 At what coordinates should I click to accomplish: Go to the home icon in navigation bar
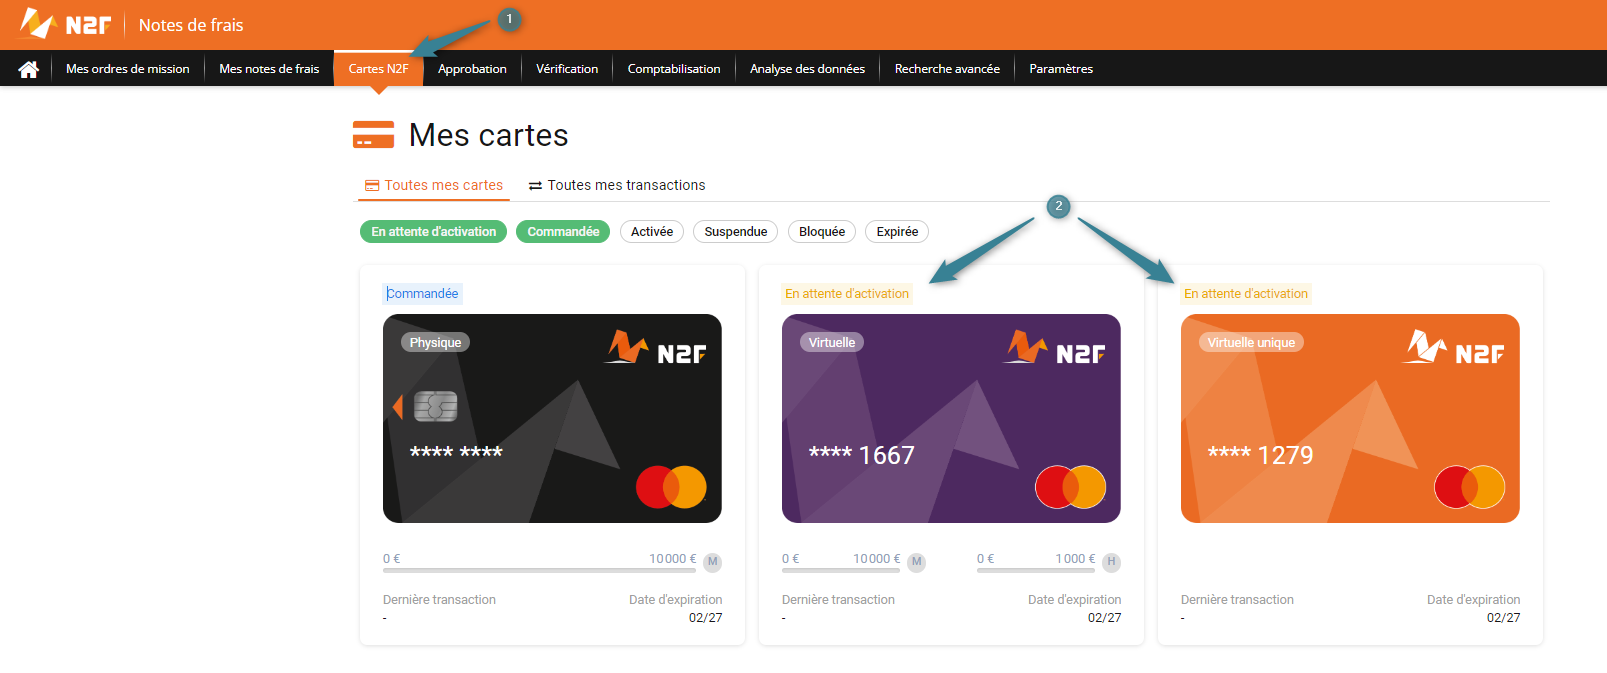coord(28,69)
